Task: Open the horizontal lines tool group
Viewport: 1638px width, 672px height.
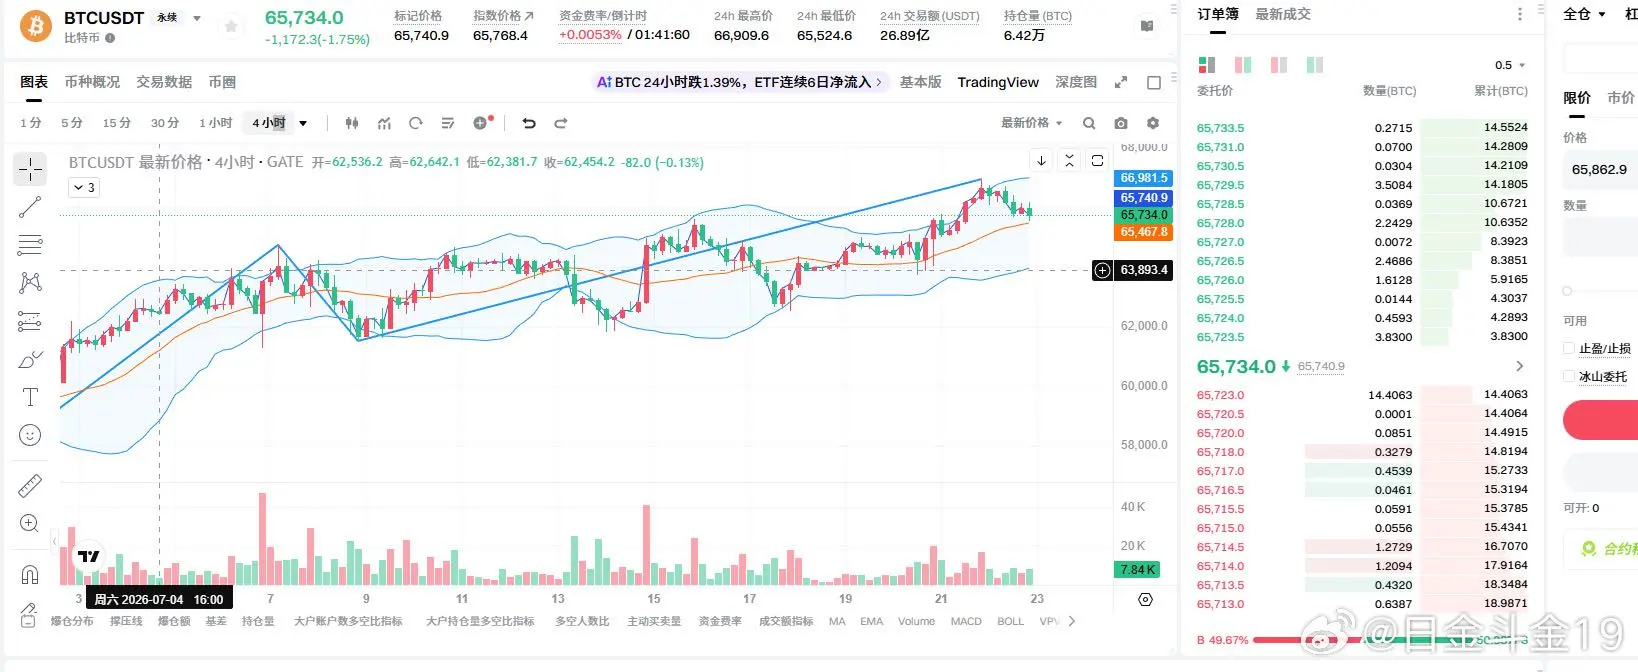Action: click(x=30, y=244)
